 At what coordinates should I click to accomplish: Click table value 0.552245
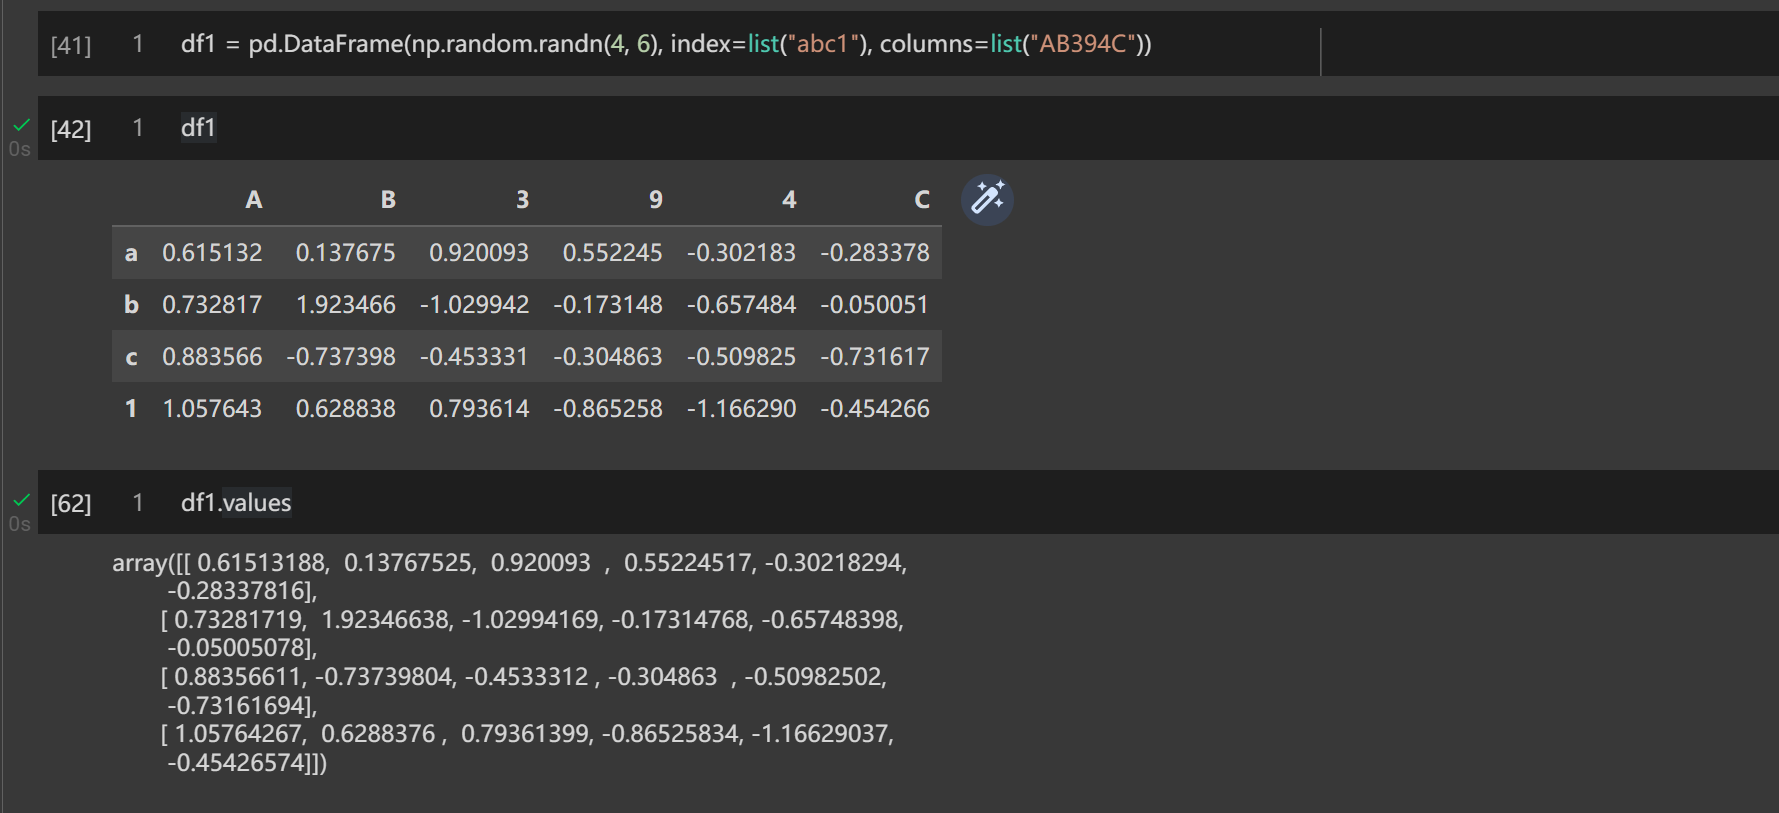613,253
